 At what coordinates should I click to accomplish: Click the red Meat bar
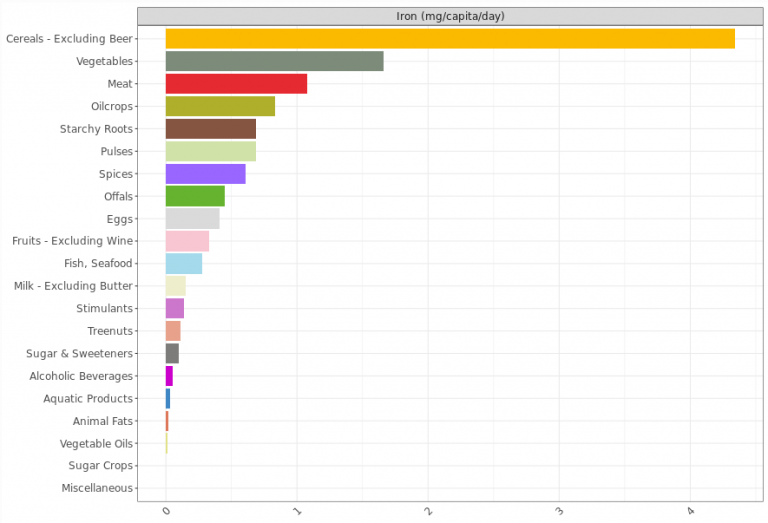(x=236, y=84)
